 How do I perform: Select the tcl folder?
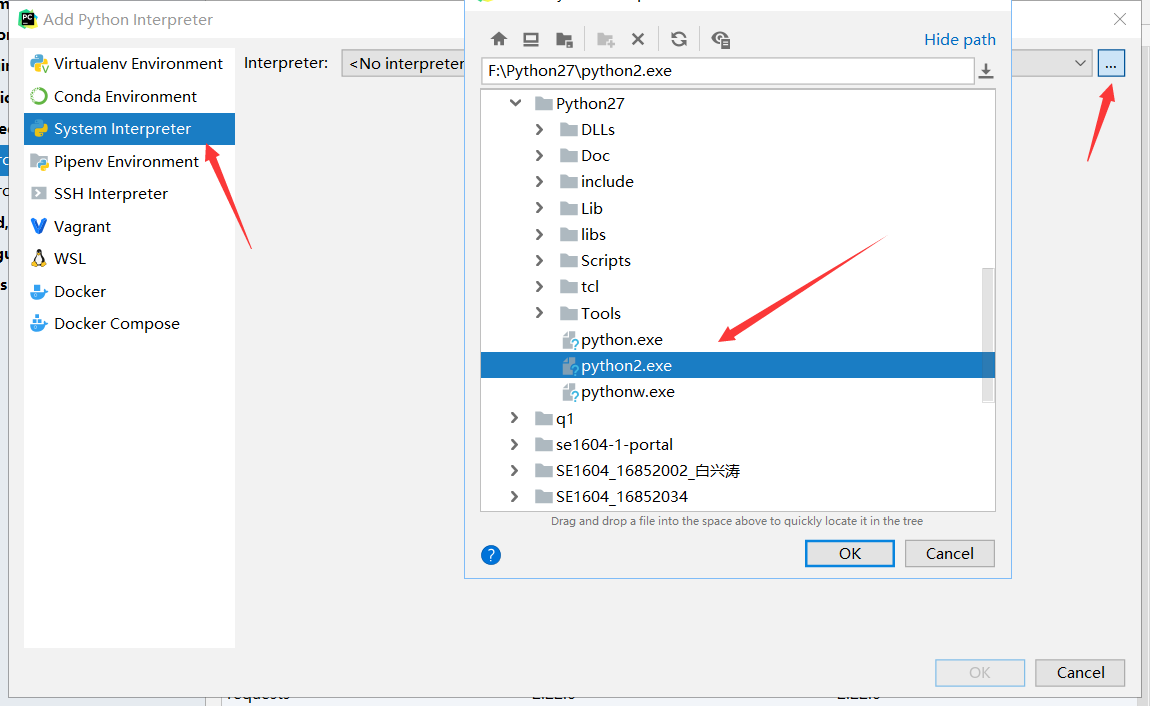(x=579, y=287)
